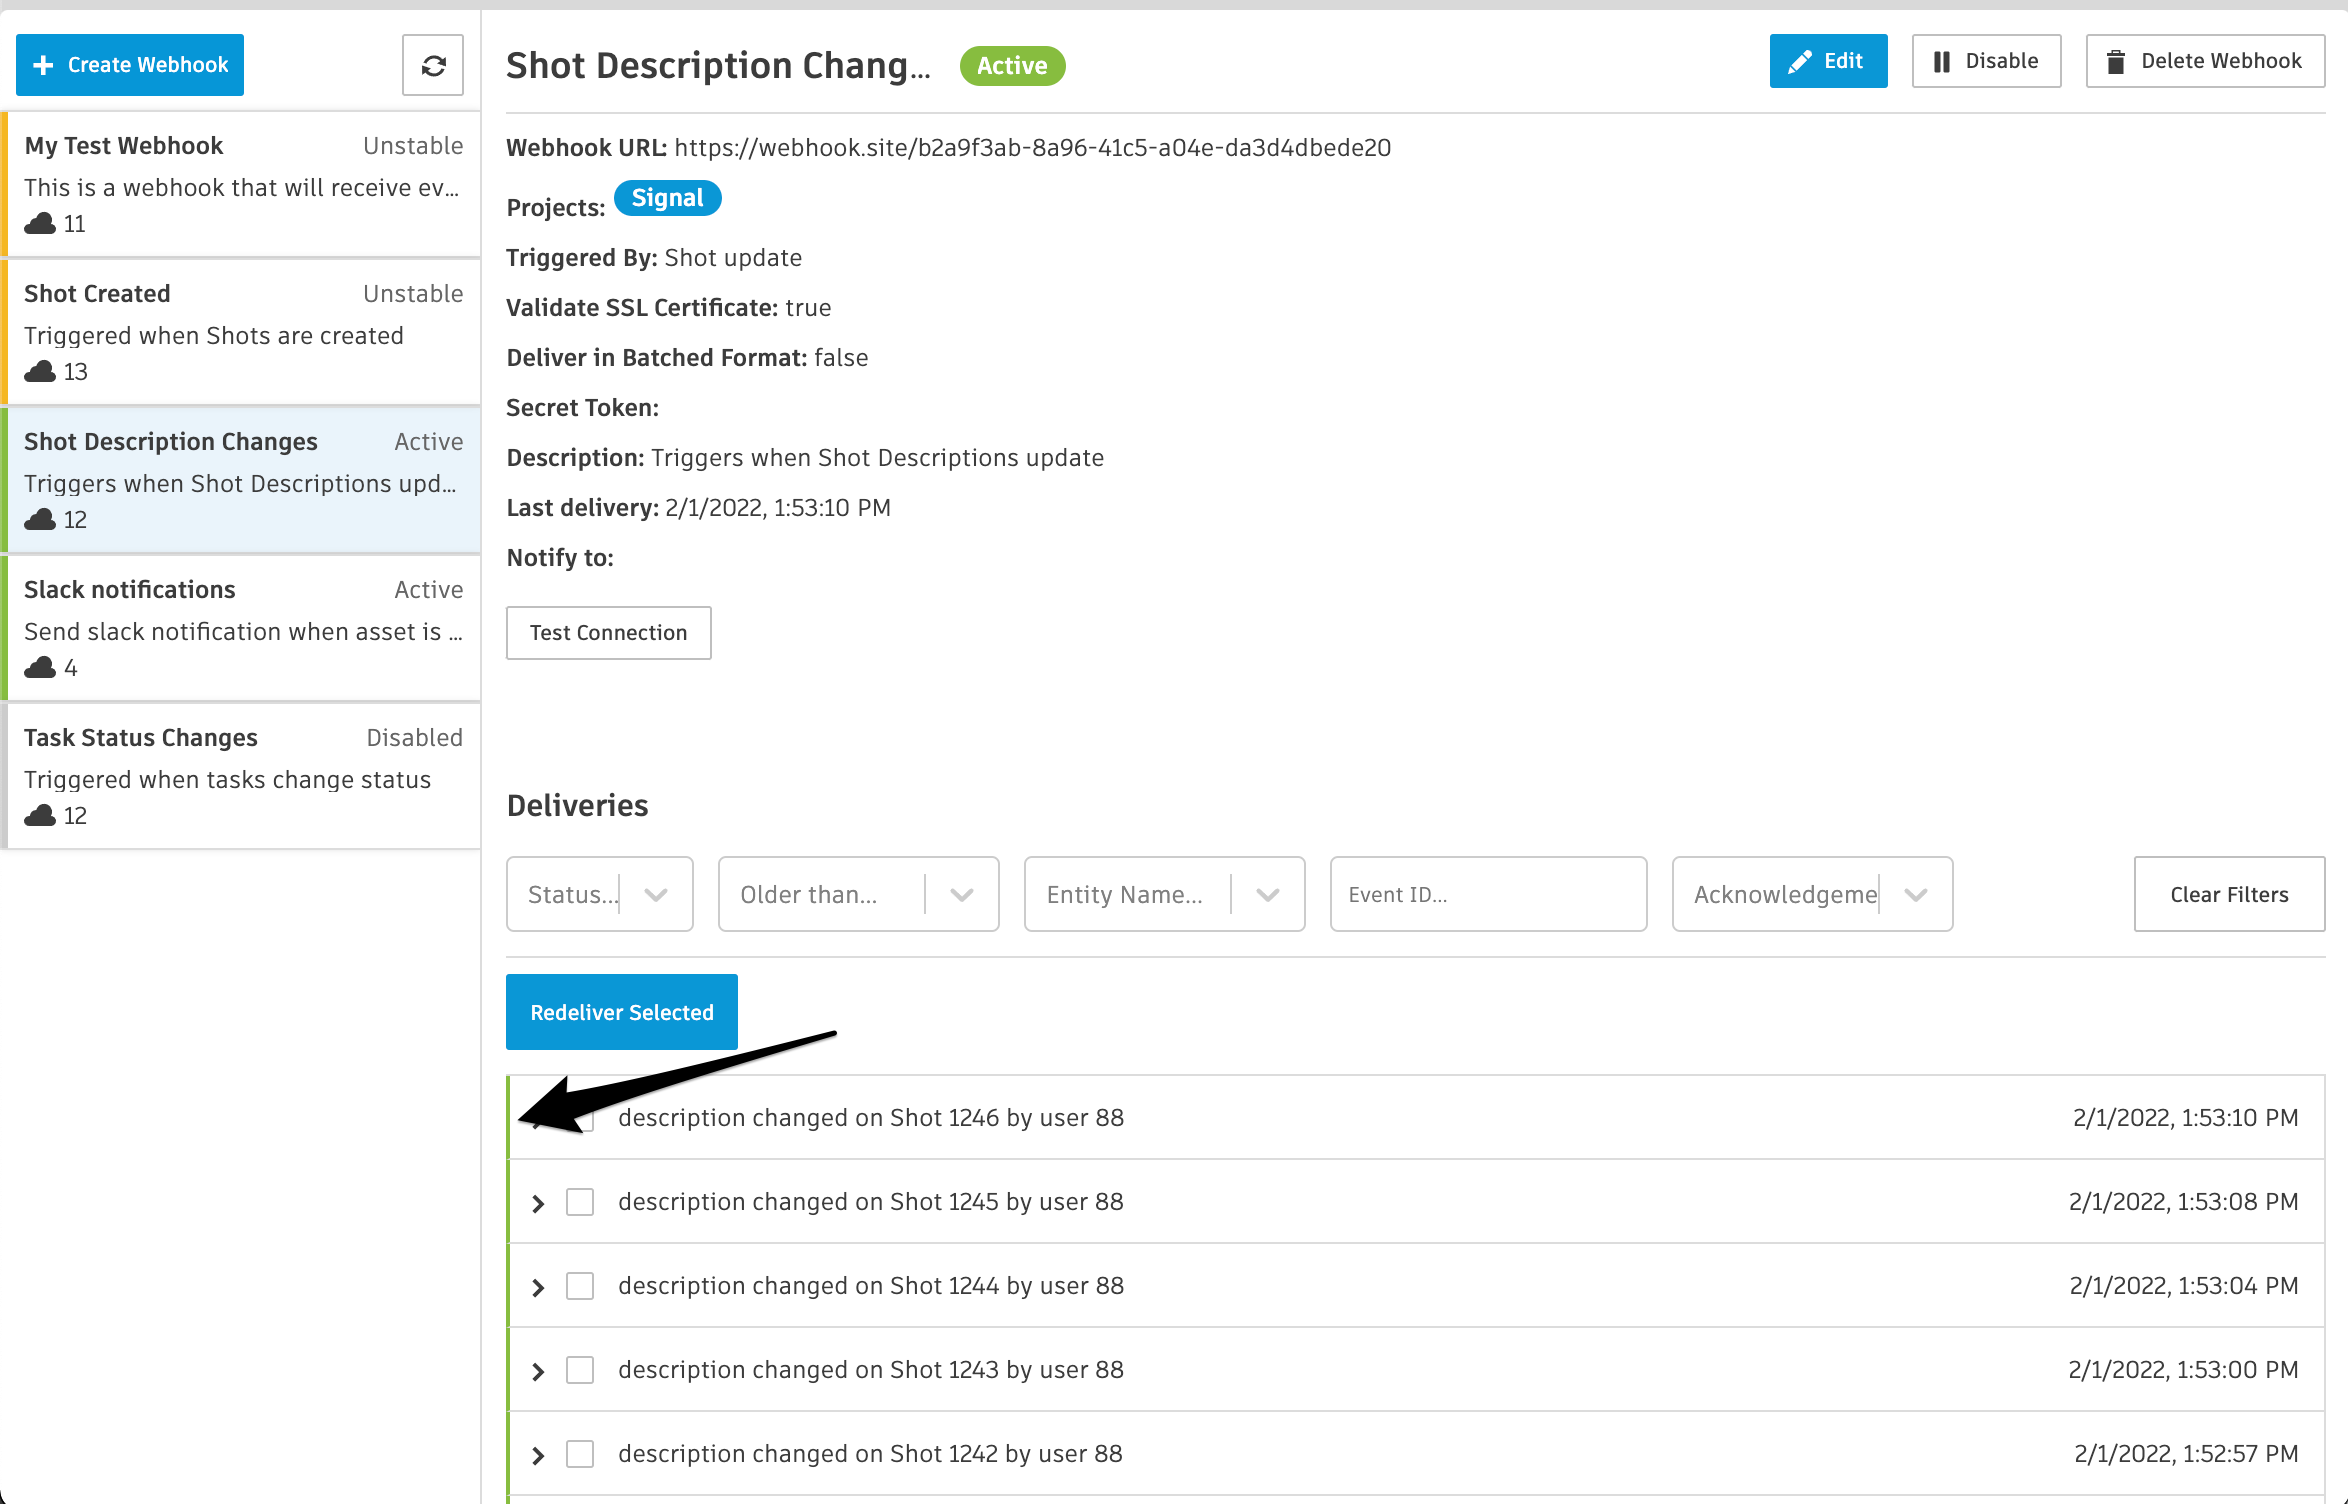Expand the Shot 1242 delivery row
Image resolution: width=2348 pixels, height=1504 pixels.
(x=538, y=1455)
